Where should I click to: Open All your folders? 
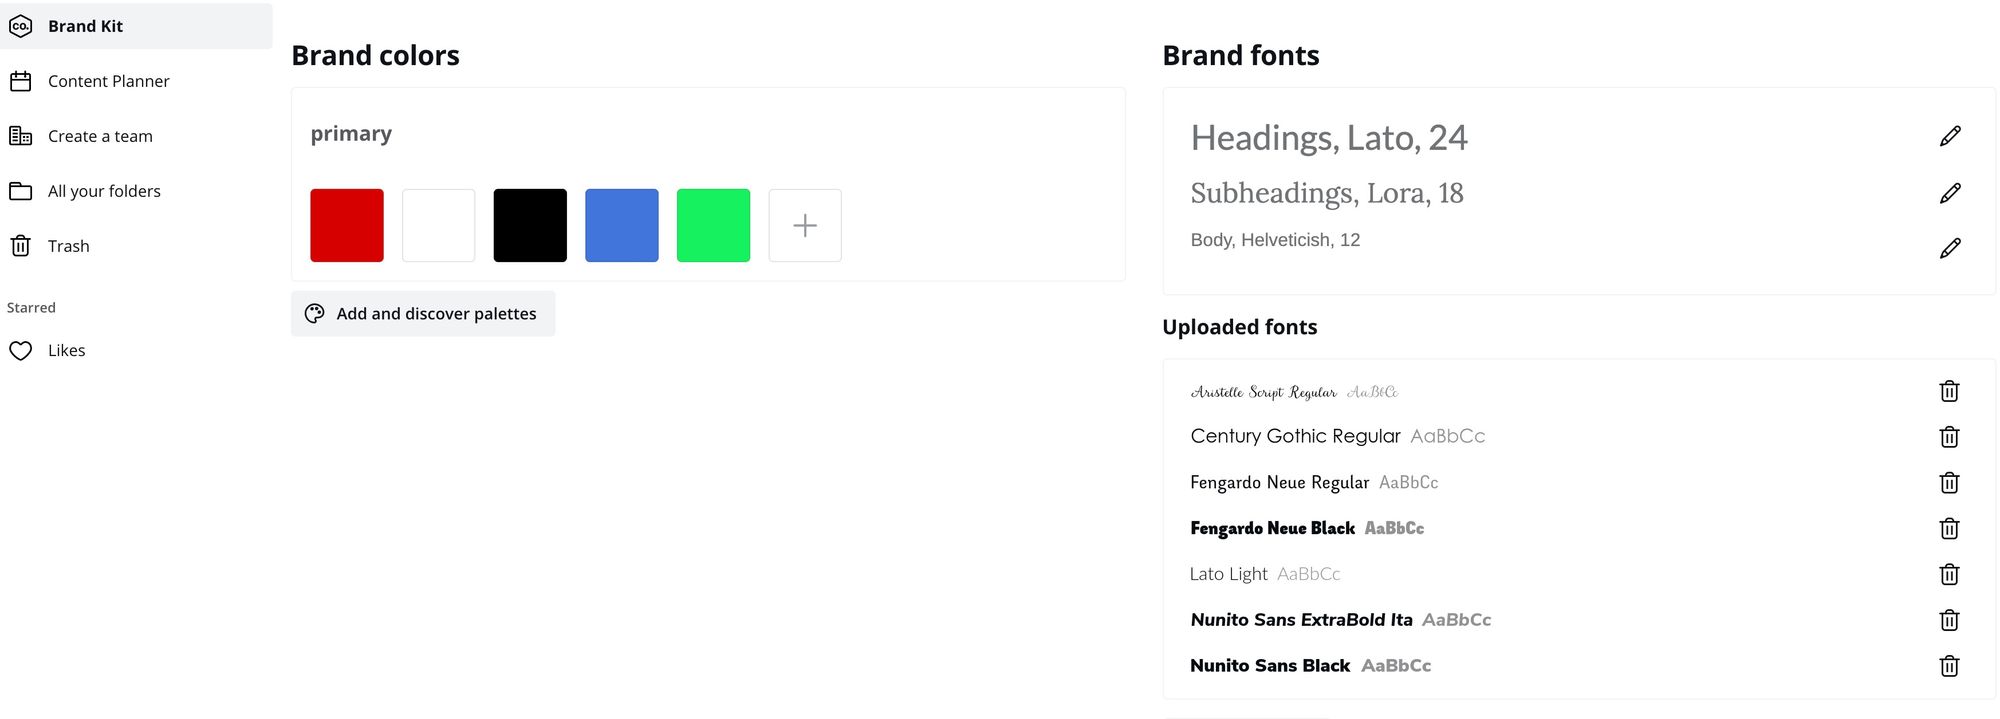click(104, 191)
